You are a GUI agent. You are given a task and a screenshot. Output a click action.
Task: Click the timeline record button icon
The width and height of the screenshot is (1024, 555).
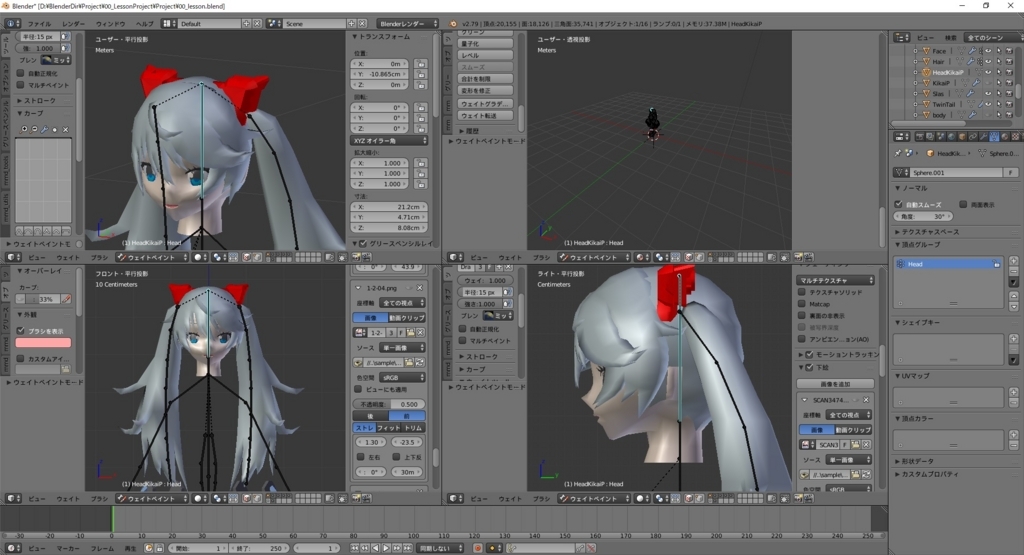click(477, 548)
